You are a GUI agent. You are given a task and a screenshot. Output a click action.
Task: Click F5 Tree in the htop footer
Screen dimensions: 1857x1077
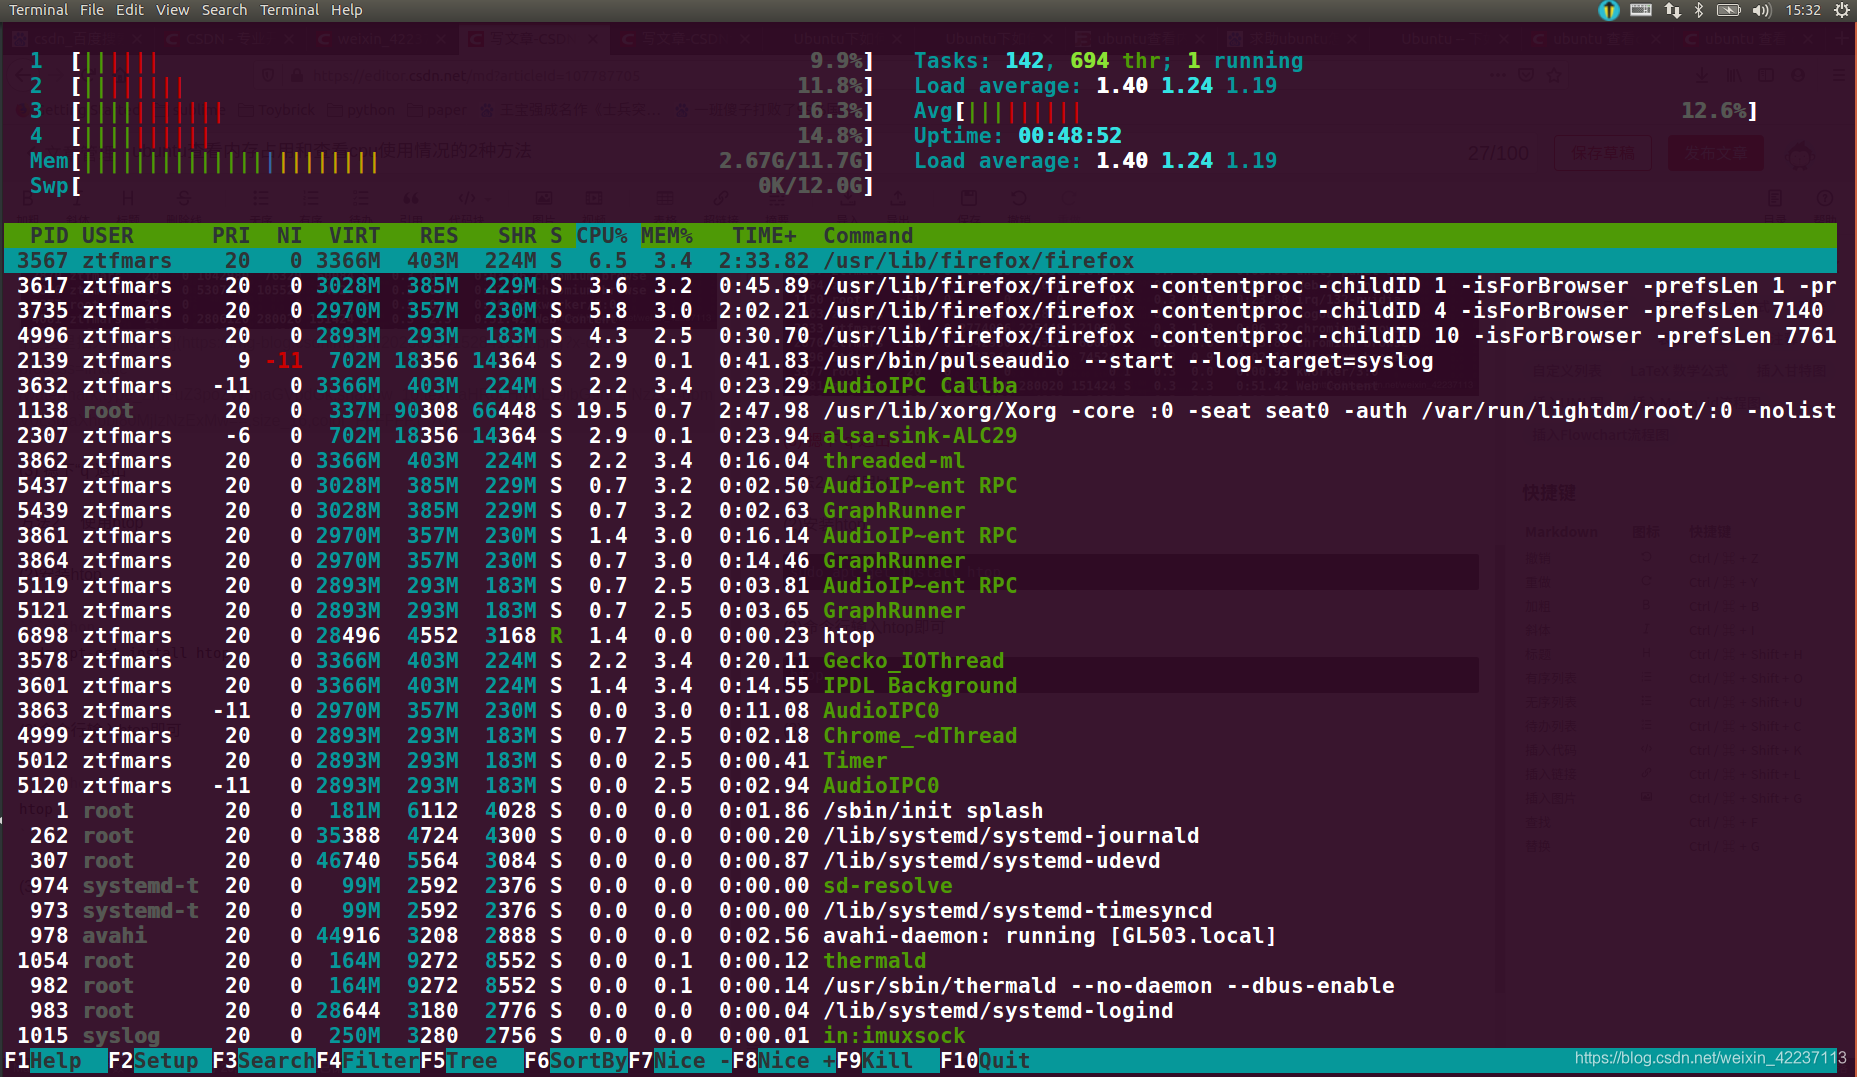click(471, 1061)
